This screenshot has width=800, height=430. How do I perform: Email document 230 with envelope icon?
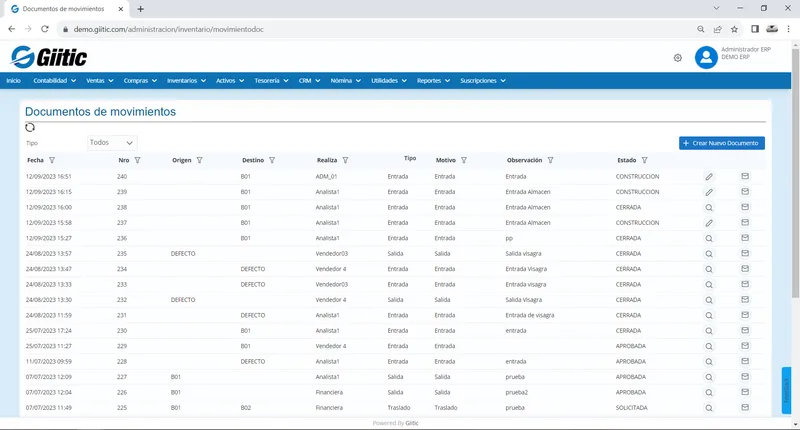(745, 330)
